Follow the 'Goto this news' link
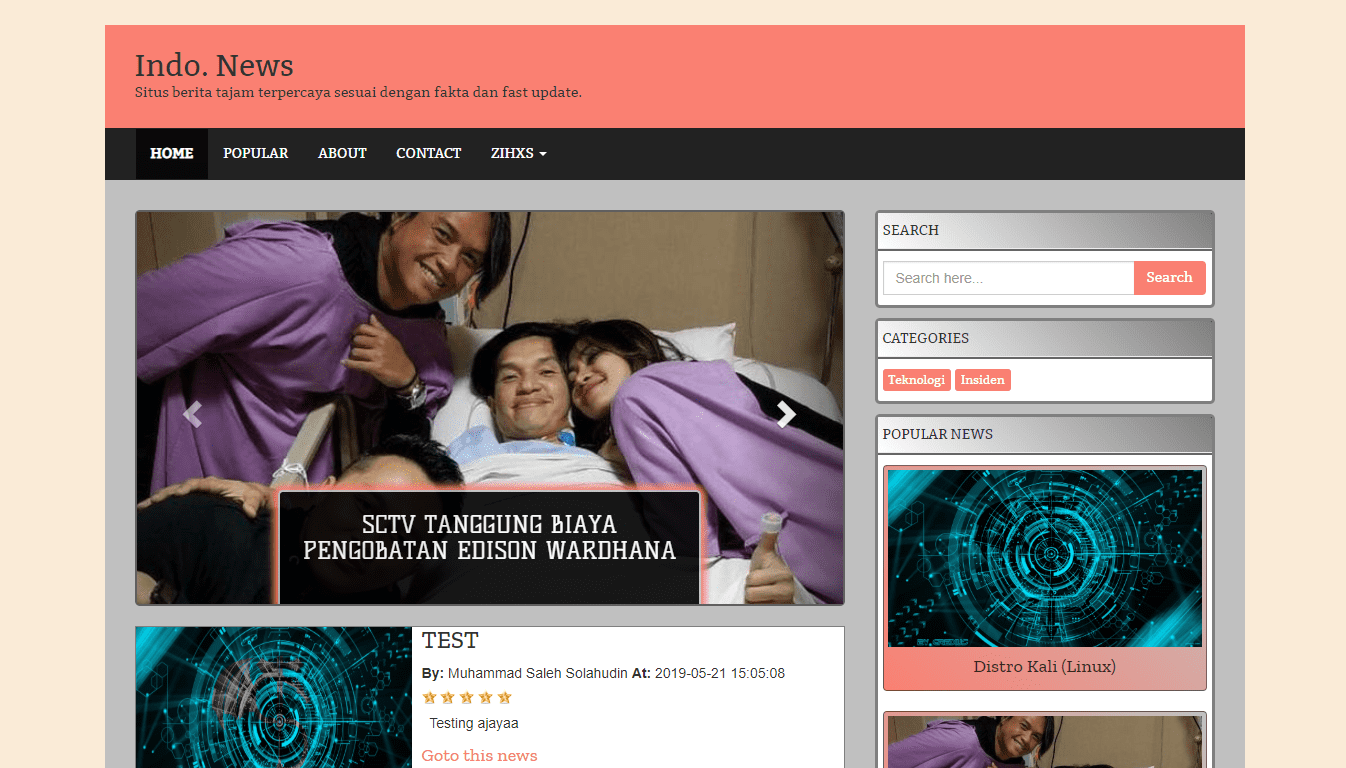 click(479, 756)
